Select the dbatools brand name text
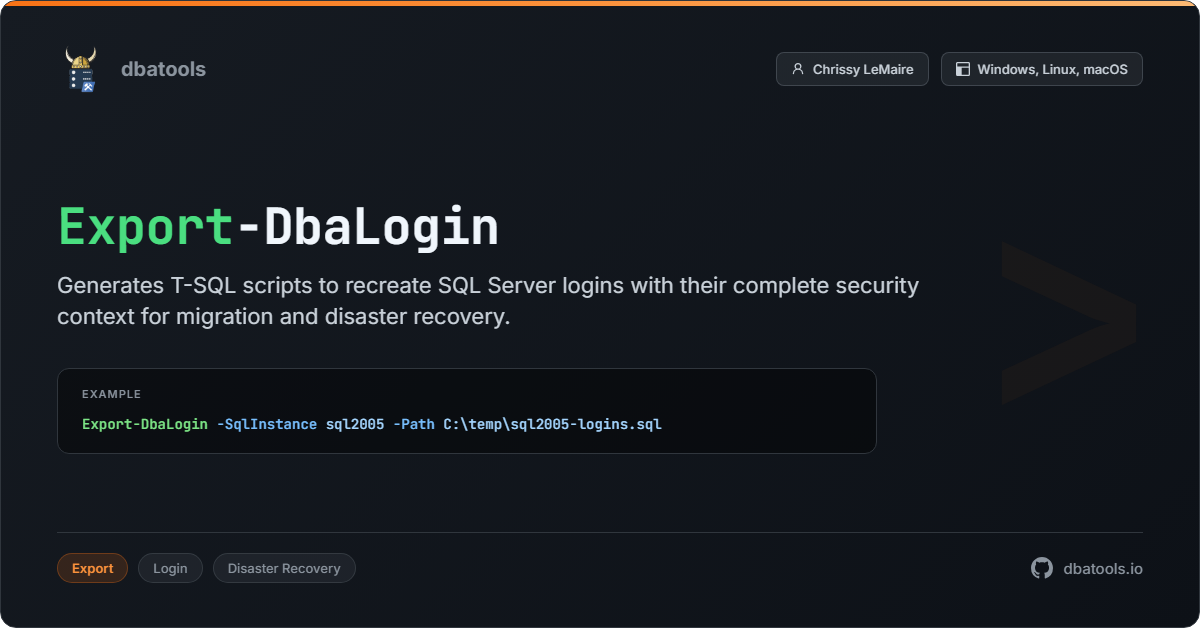 [163, 69]
